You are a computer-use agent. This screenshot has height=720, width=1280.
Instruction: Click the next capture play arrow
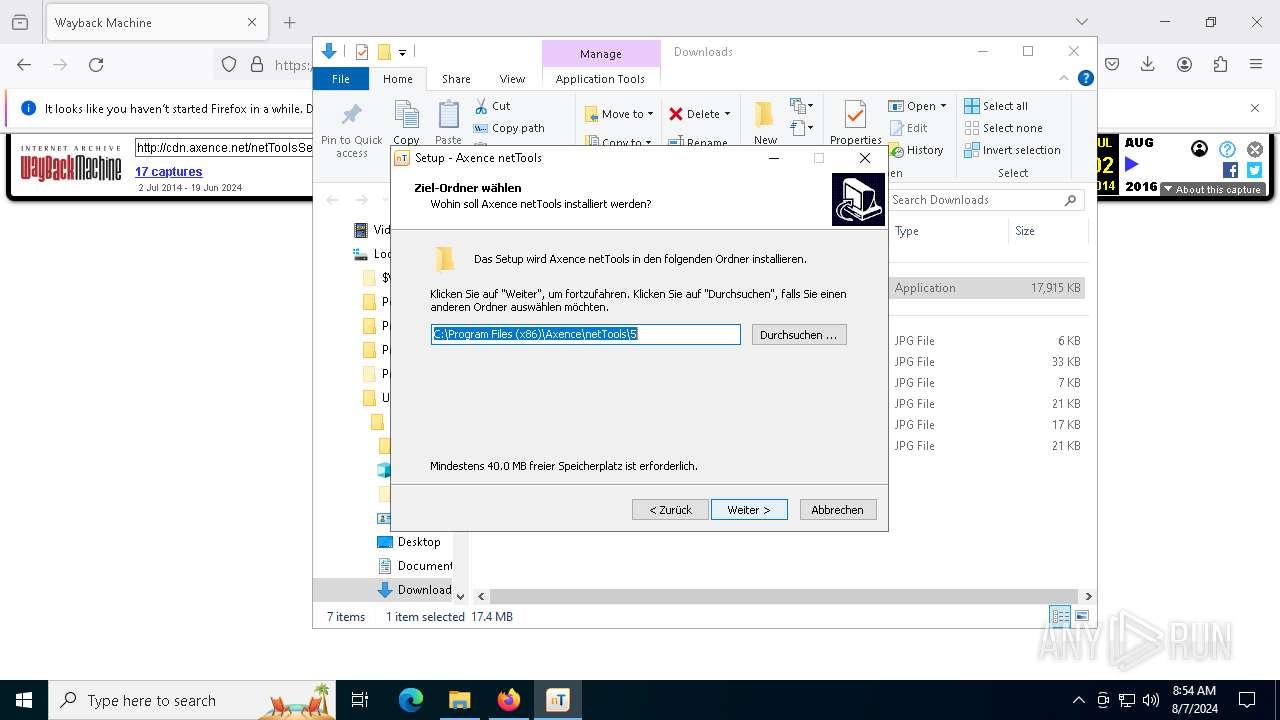(x=1131, y=164)
